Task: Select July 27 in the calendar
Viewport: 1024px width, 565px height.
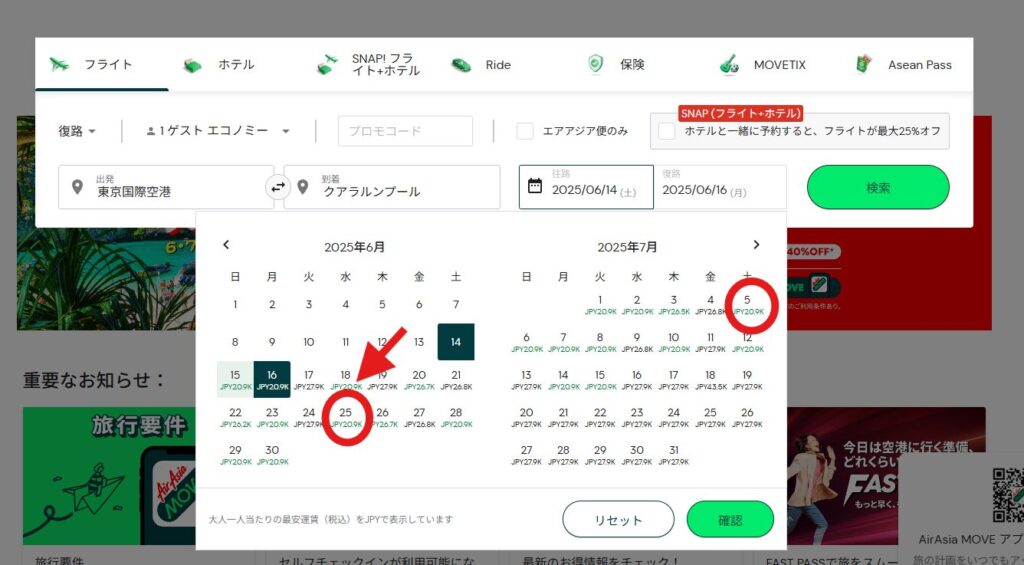Action: pos(526,455)
